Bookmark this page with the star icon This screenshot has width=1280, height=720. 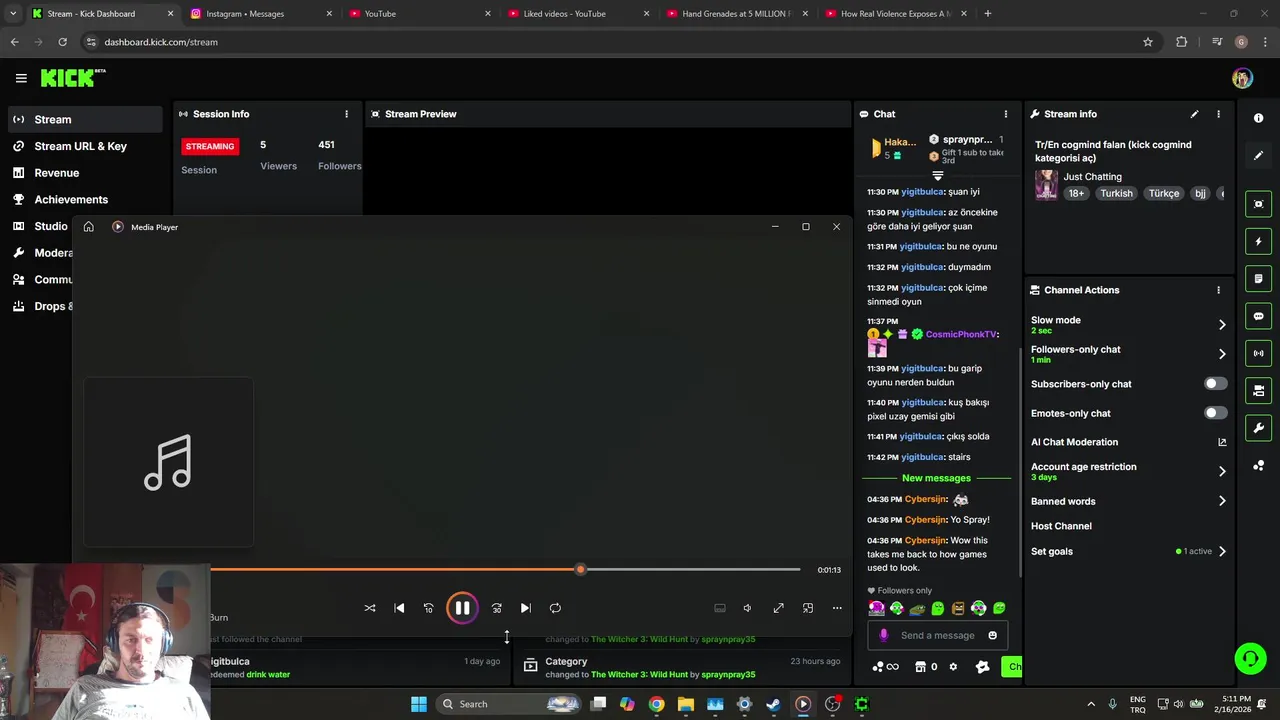(1148, 42)
